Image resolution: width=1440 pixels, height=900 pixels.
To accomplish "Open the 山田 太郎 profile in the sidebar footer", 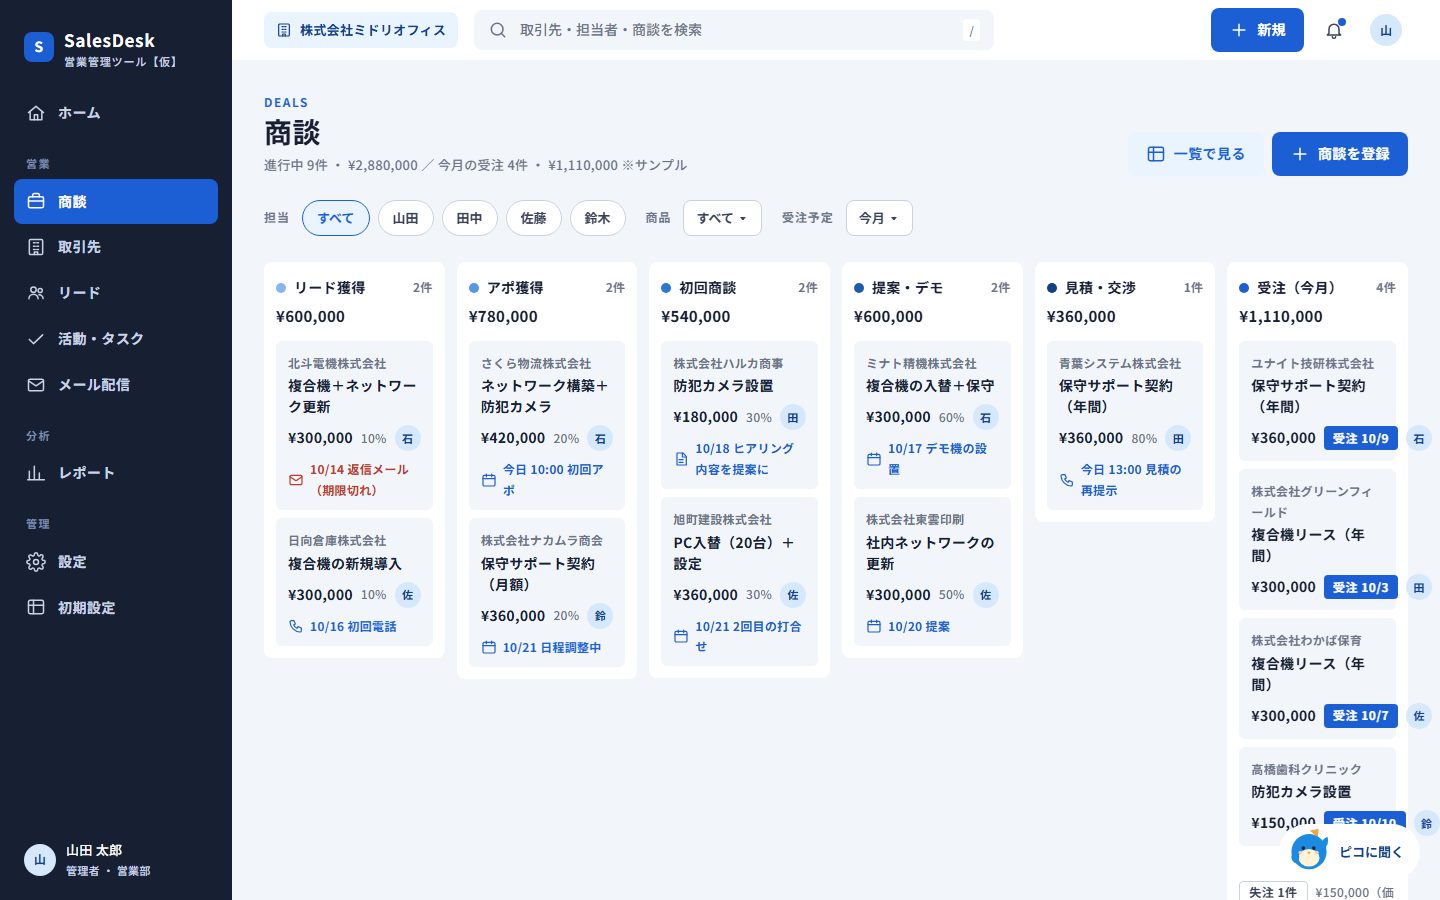I will [x=116, y=860].
